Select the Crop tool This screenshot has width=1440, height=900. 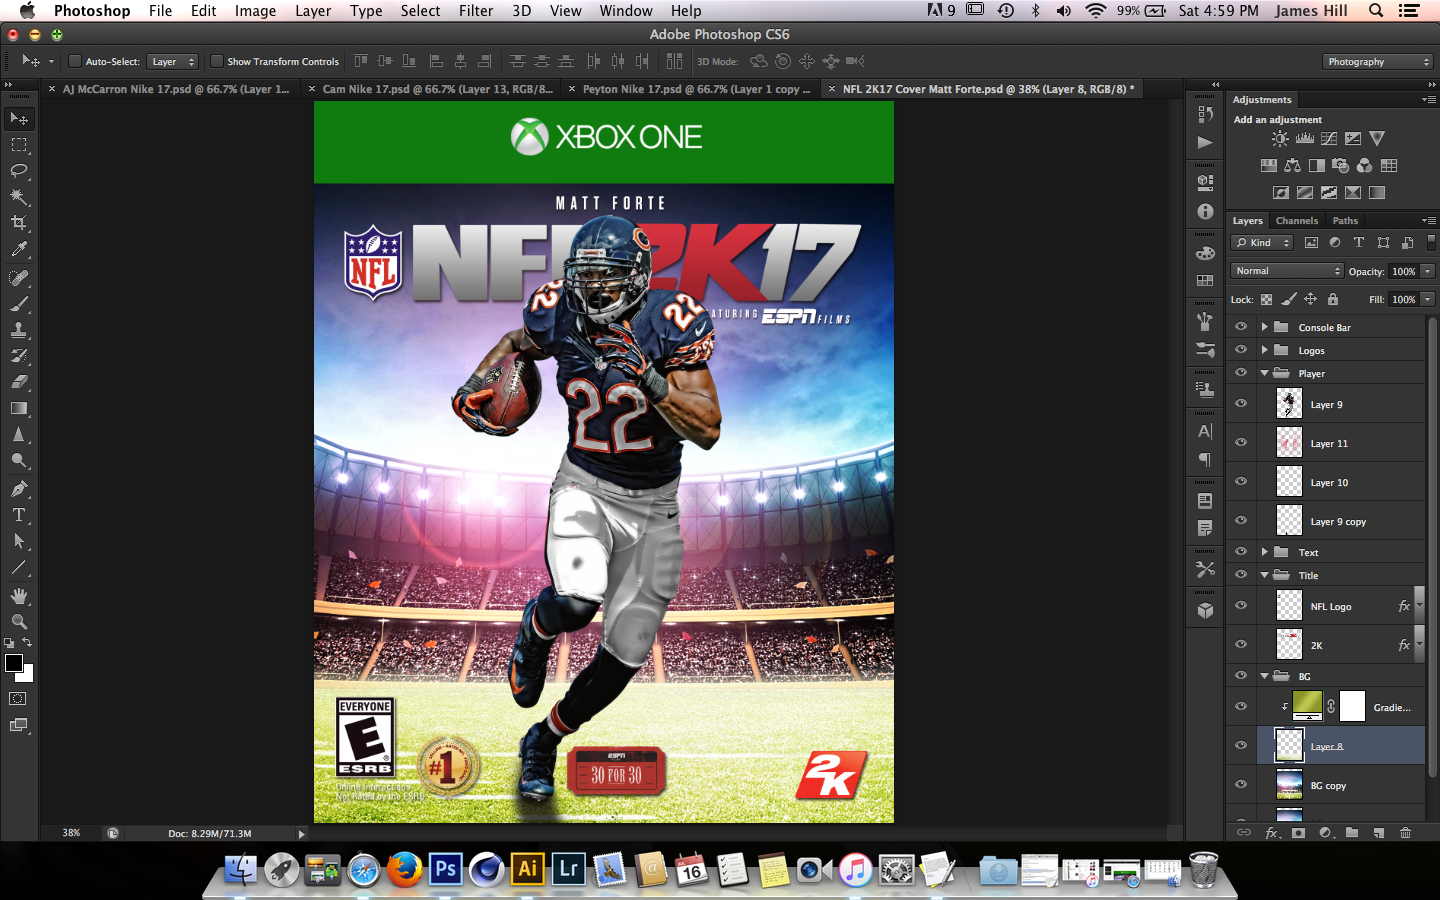pyautogui.click(x=19, y=223)
